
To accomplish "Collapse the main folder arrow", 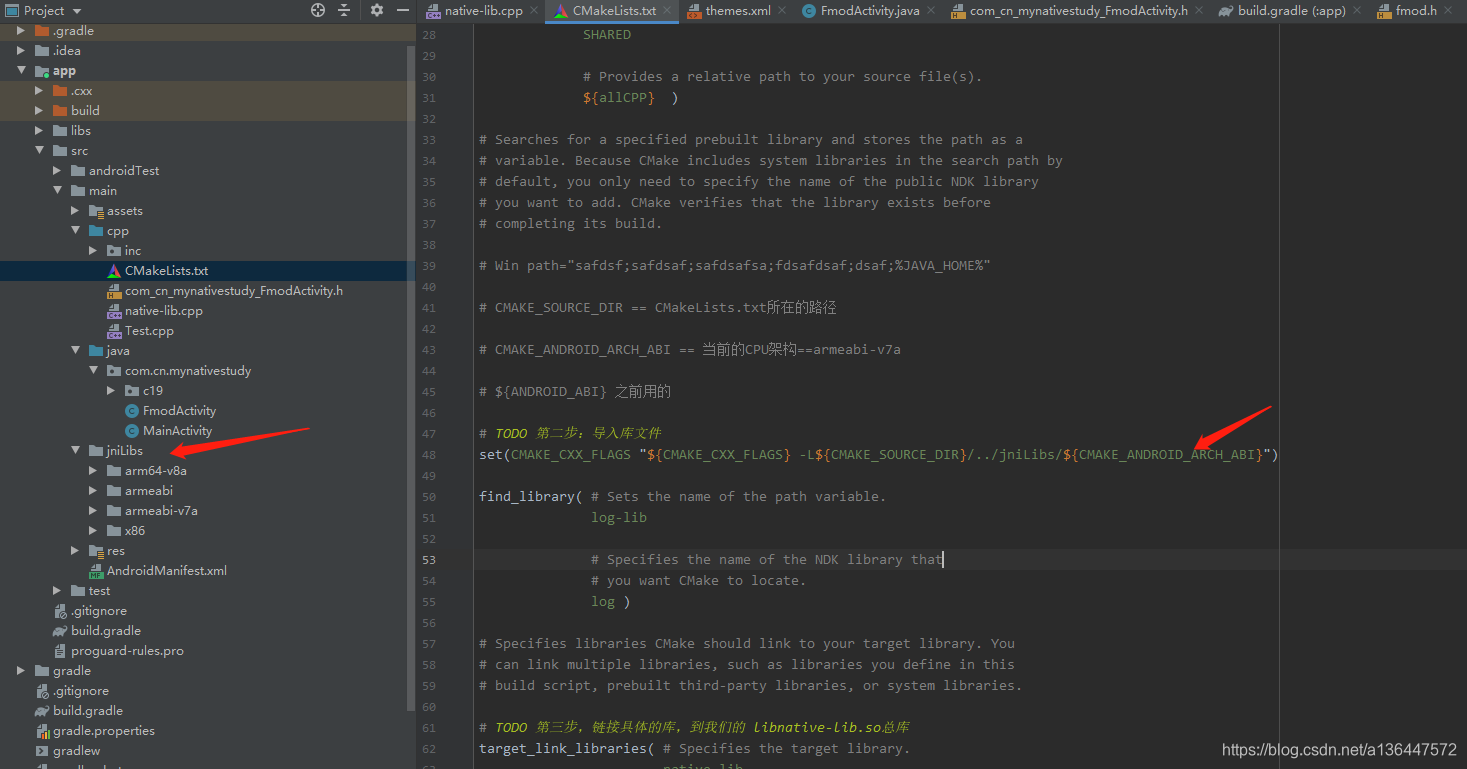I will (x=57, y=191).
